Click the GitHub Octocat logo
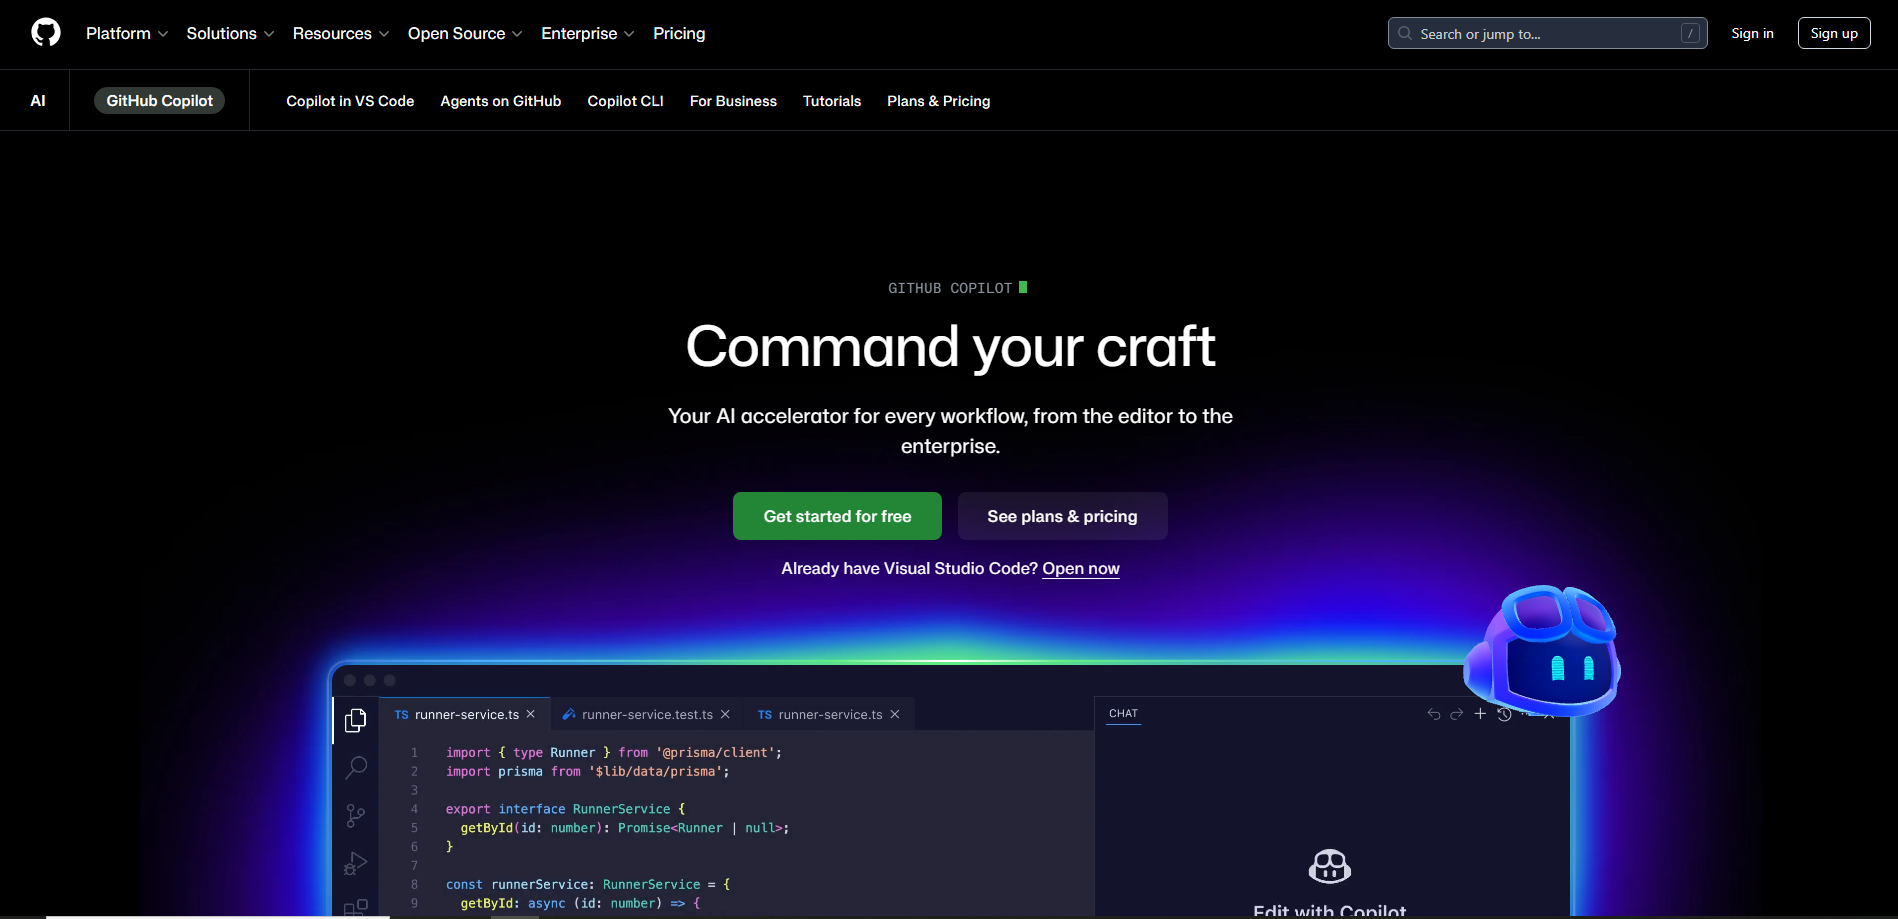Screen dimensions: 1898x919 [x=46, y=33]
